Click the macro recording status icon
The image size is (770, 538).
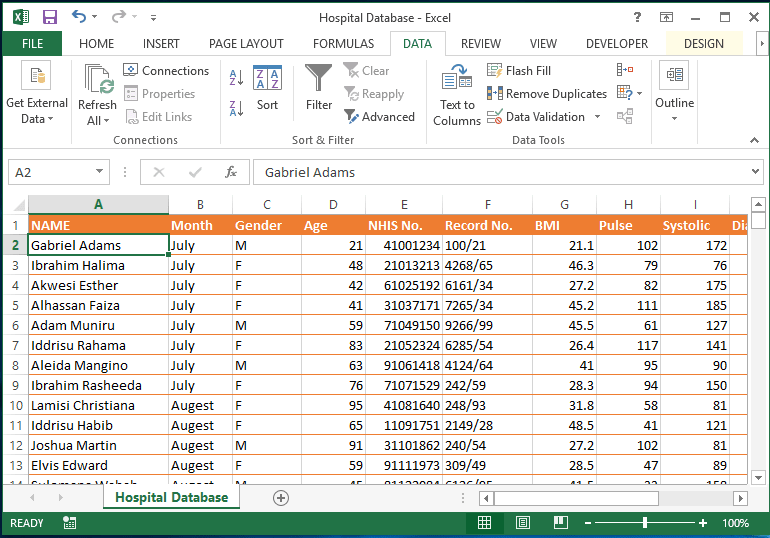click(69, 523)
